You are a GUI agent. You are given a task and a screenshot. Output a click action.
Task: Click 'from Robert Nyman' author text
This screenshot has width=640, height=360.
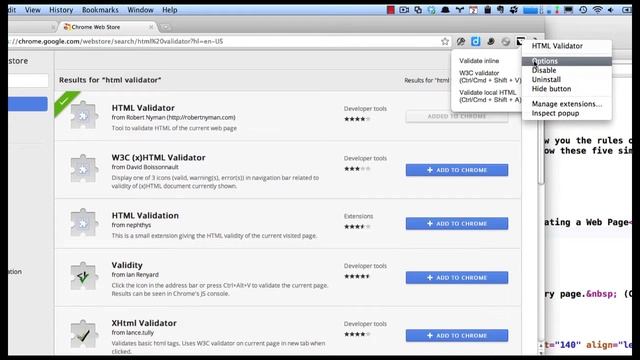tap(173, 117)
